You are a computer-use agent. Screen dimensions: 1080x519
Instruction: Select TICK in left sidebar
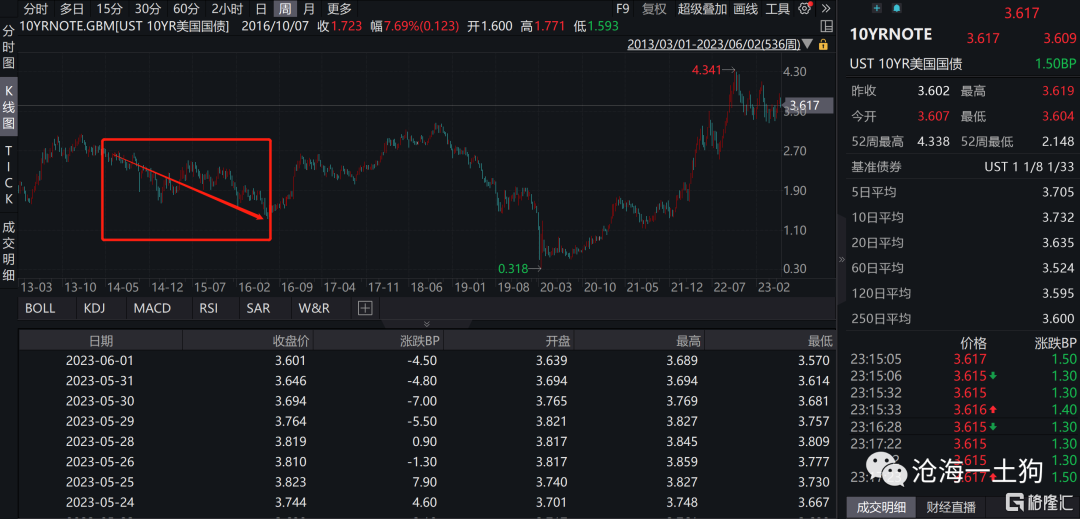(9, 175)
